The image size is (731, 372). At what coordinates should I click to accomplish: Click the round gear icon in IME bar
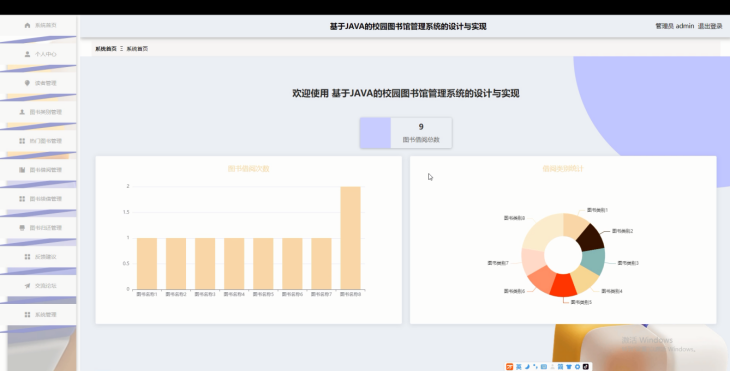(577, 367)
